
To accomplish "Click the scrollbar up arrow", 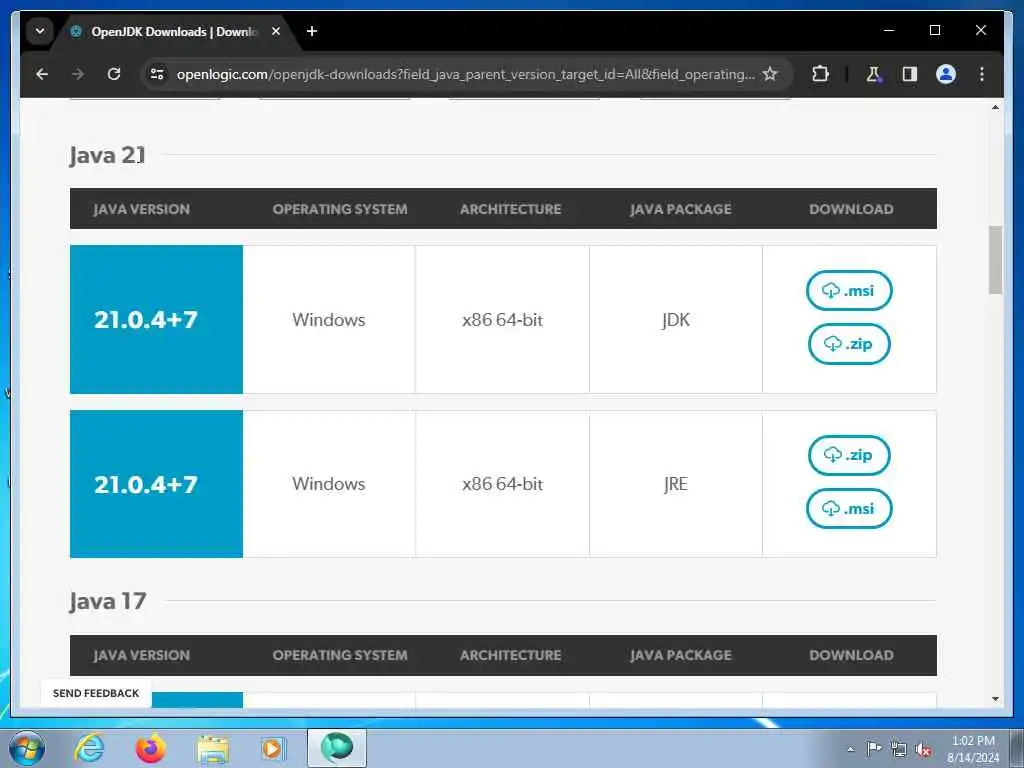I will pyautogui.click(x=995, y=107).
